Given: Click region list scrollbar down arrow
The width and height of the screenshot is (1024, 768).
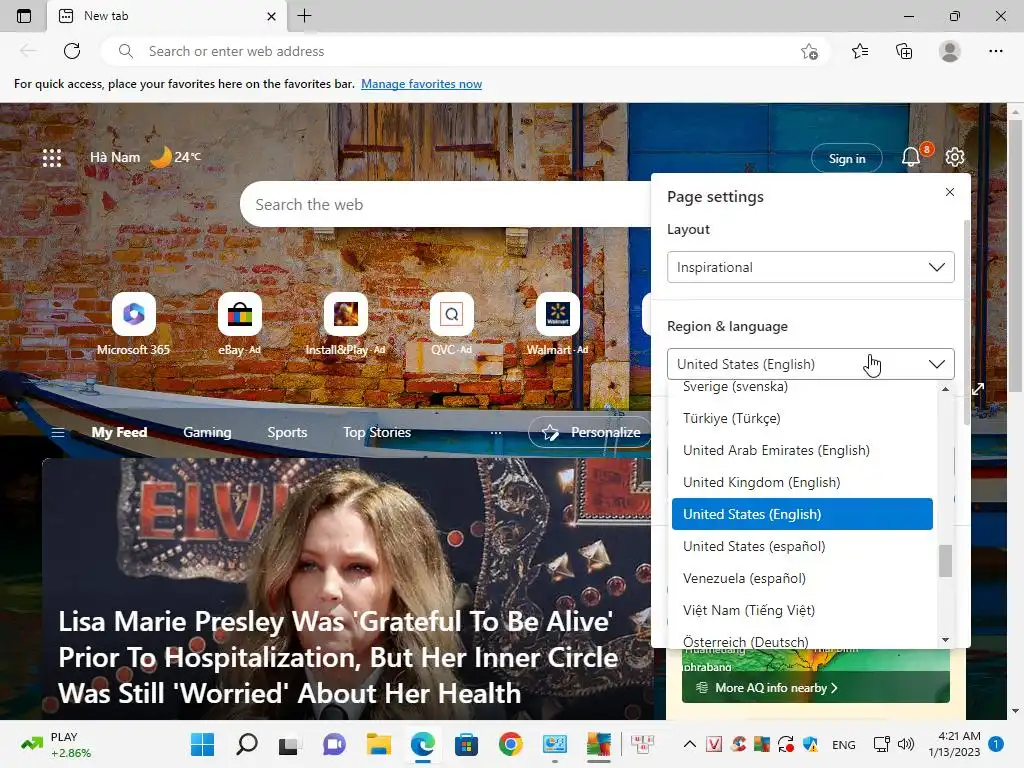Looking at the screenshot, I should pos(945,640).
